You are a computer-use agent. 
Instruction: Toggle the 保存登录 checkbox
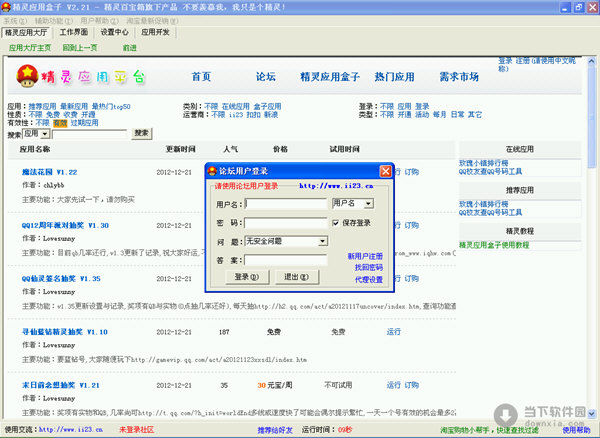tap(336, 223)
